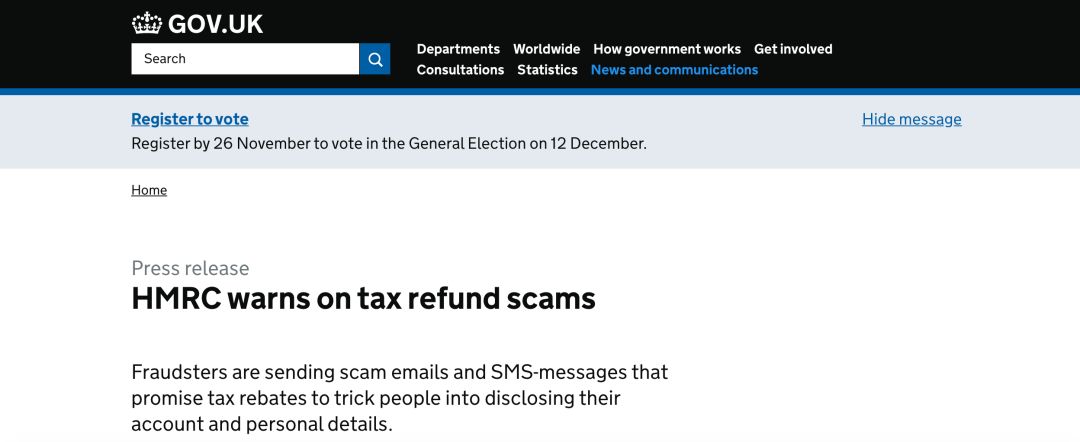This screenshot has width=1080, height=442.
Task: Open How government works page
Action: tap(667, 49)
